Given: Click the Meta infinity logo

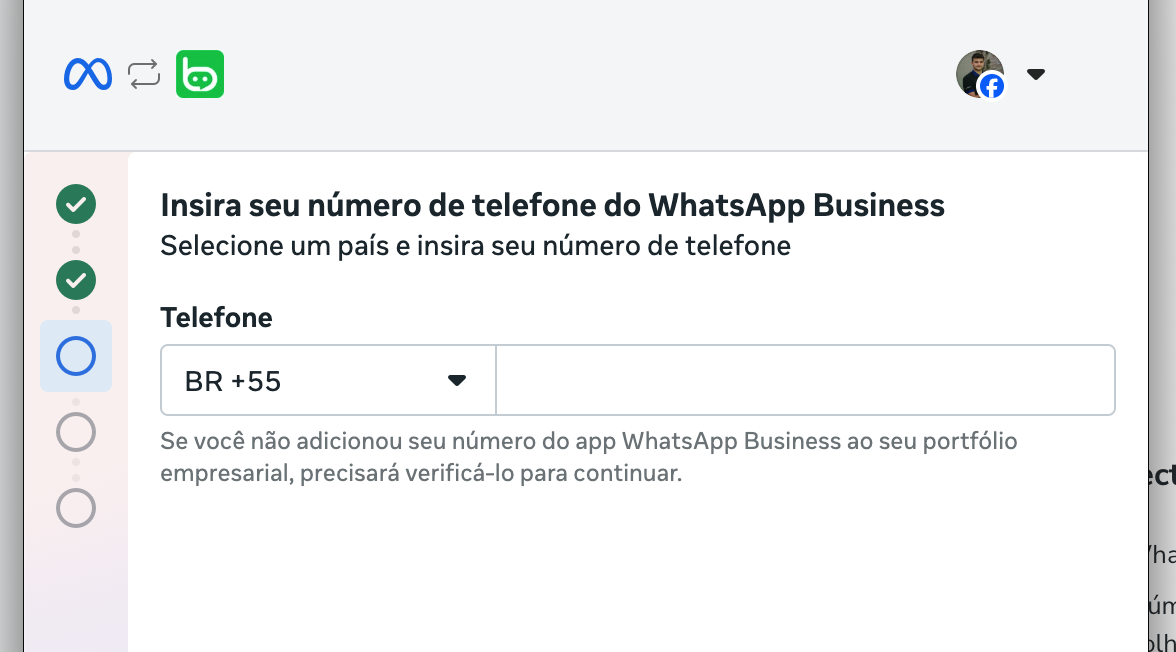Looking at the screenshot, I should 88,74.
